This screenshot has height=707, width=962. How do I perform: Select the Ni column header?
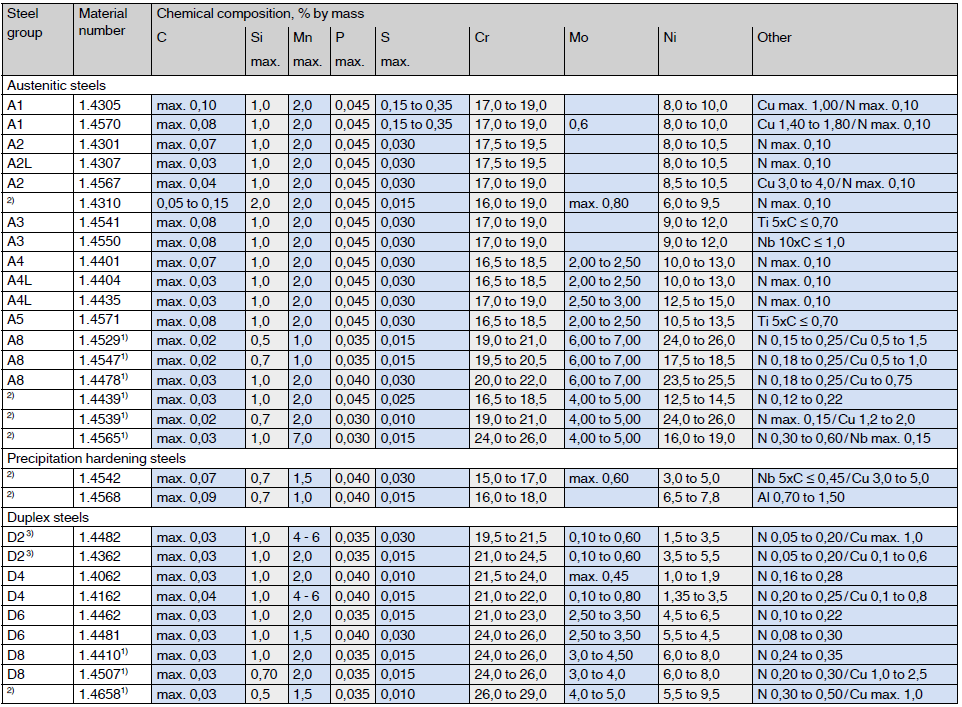pos(670,38)
